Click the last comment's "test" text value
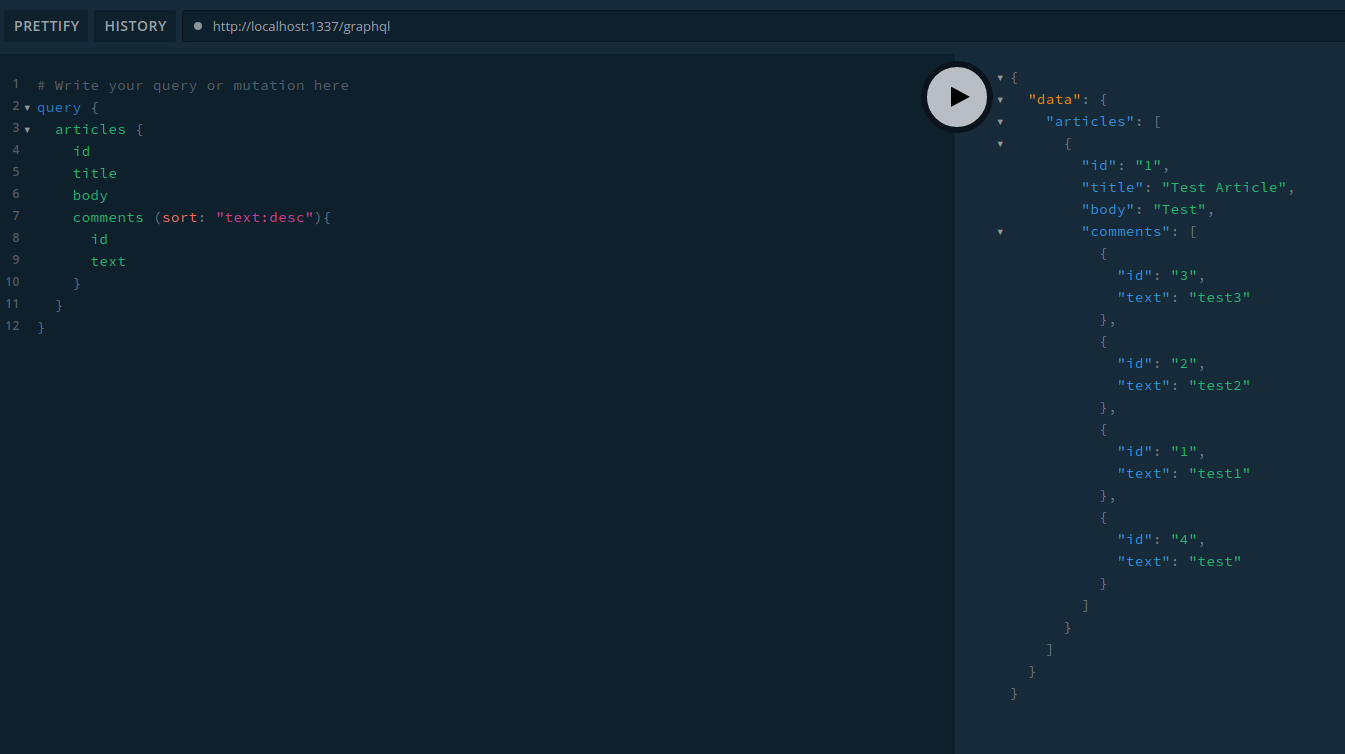The image size is (1345, 754). (x=1215, y=561)
